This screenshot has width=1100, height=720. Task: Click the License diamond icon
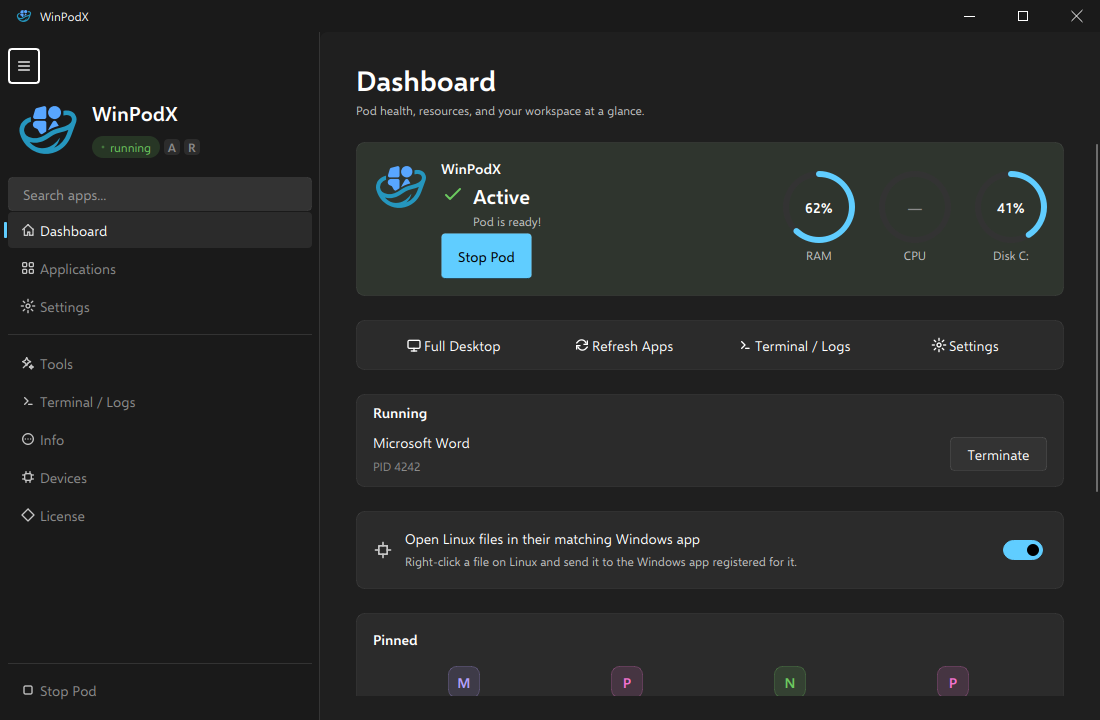pos(28,515)
